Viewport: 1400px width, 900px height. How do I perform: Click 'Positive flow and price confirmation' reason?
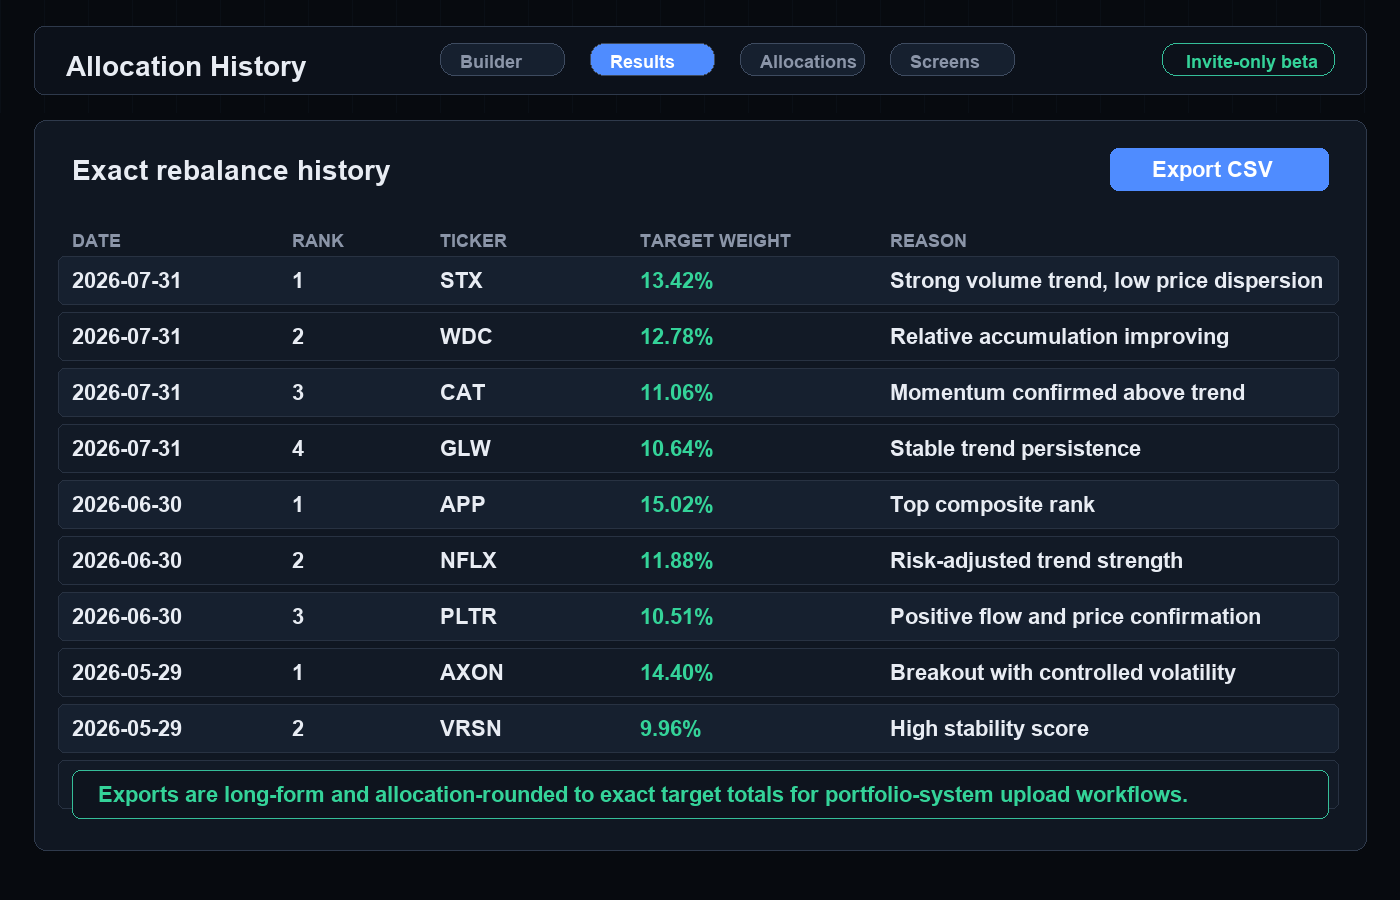click(x=1075, y=617)
